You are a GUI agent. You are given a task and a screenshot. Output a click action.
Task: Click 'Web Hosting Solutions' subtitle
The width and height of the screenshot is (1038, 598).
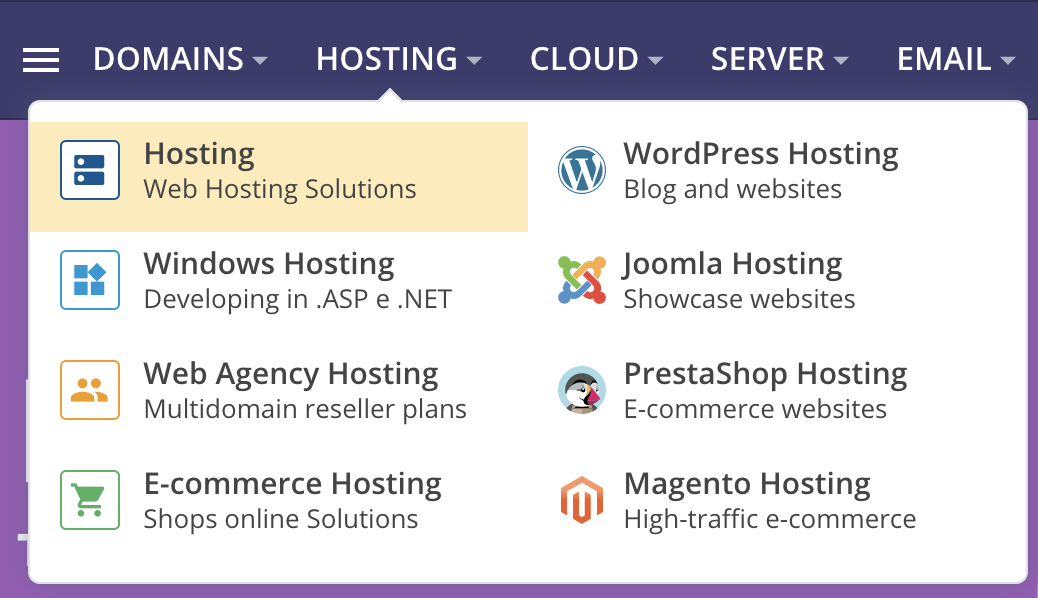[280, 189]
